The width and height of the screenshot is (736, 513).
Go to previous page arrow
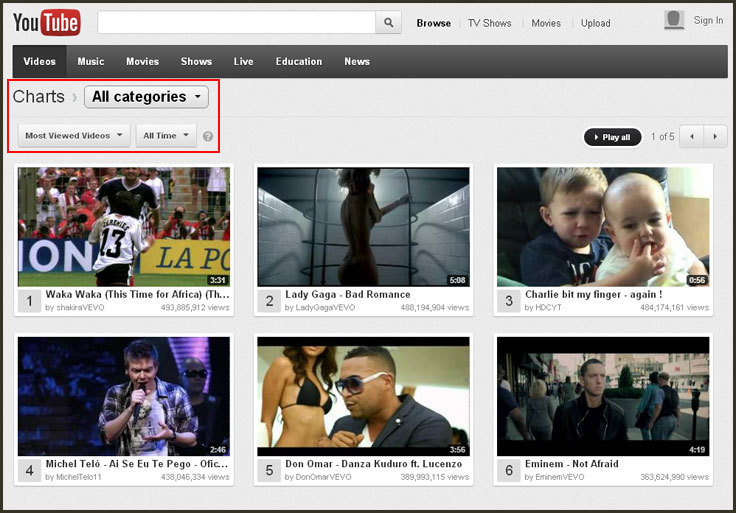pos(692,136)
